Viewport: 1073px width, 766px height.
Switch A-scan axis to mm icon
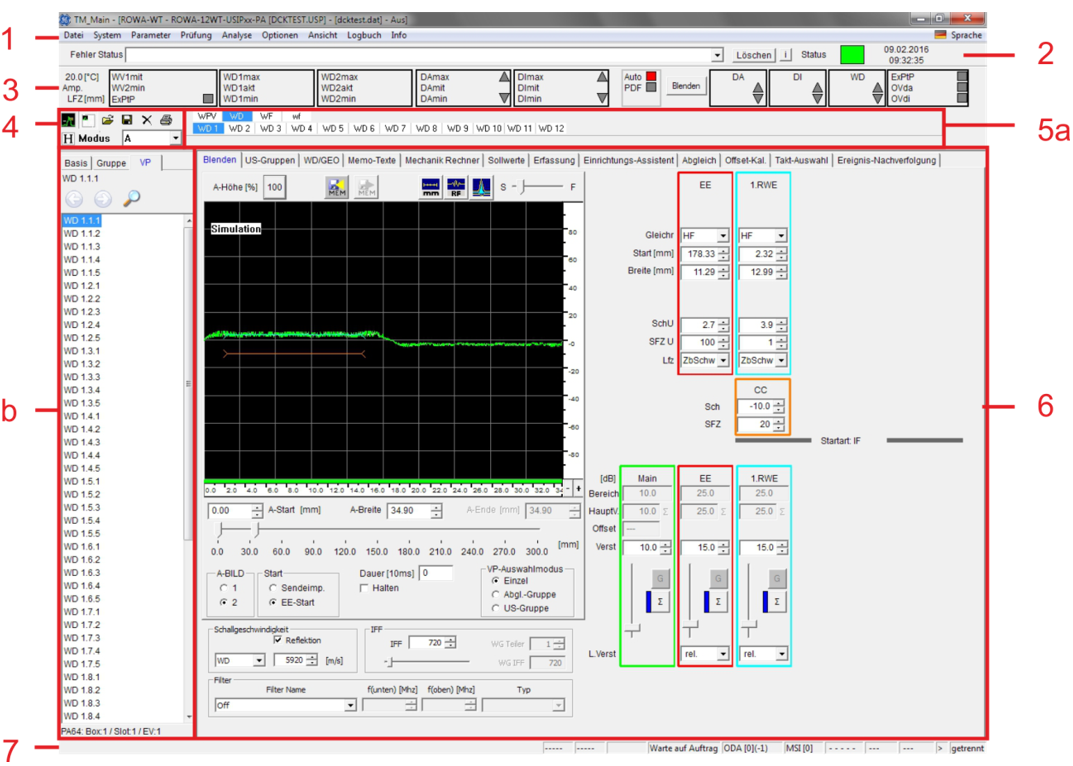coord(430,188)
